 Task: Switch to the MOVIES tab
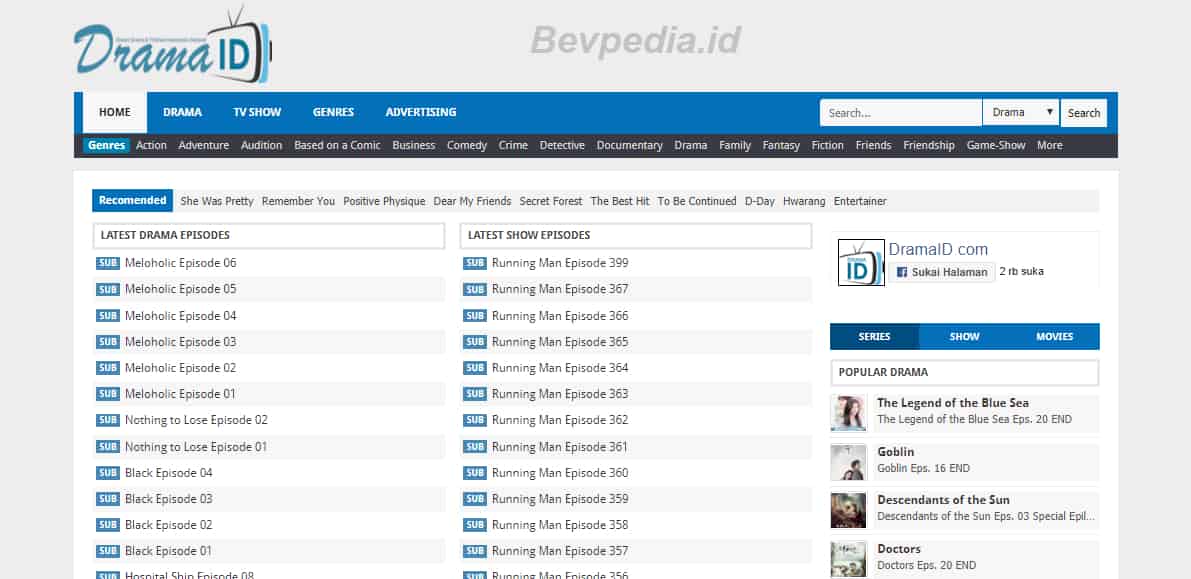coord(1054,336)
